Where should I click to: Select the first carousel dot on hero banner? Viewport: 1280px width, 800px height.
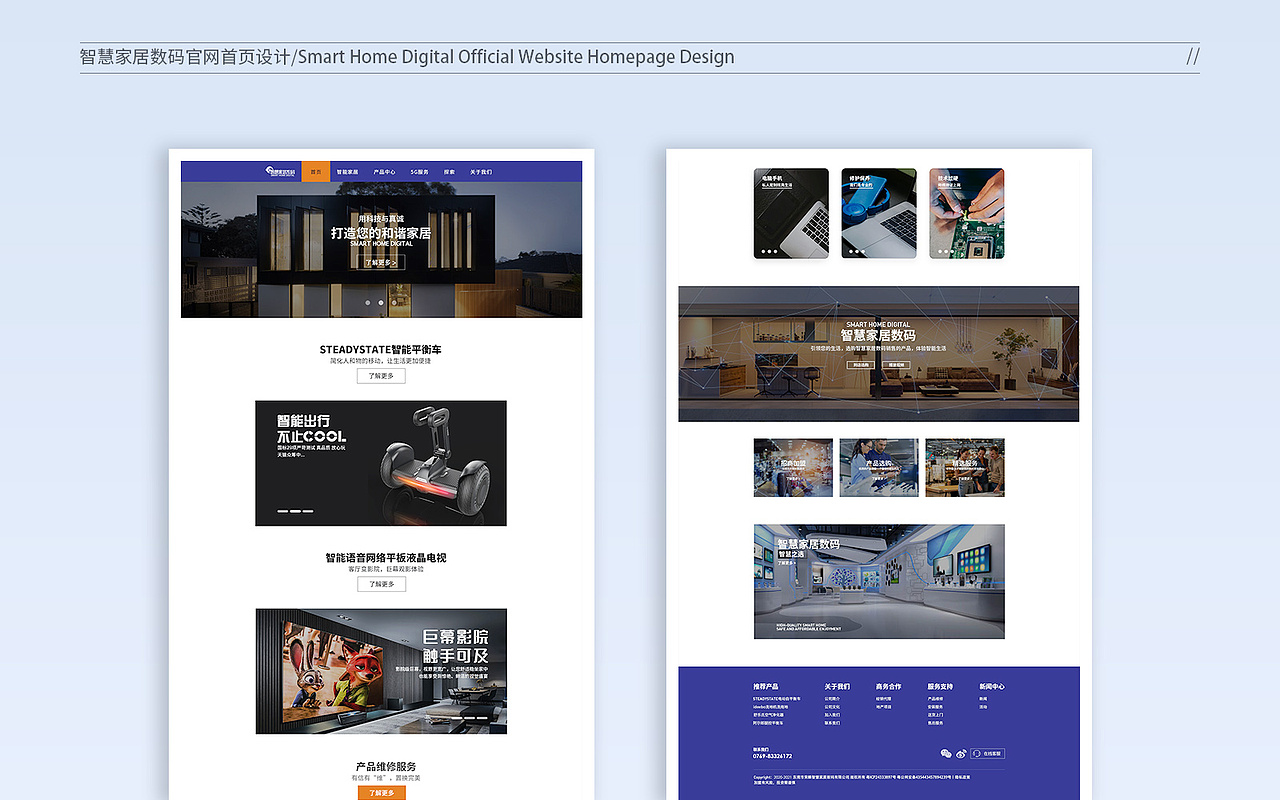pyautogui.click(x=367, y=301)
